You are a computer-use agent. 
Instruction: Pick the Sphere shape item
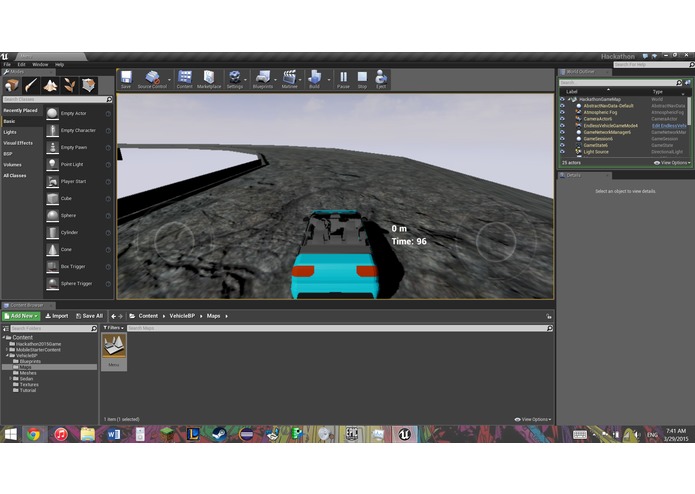(x=78, y=215)
